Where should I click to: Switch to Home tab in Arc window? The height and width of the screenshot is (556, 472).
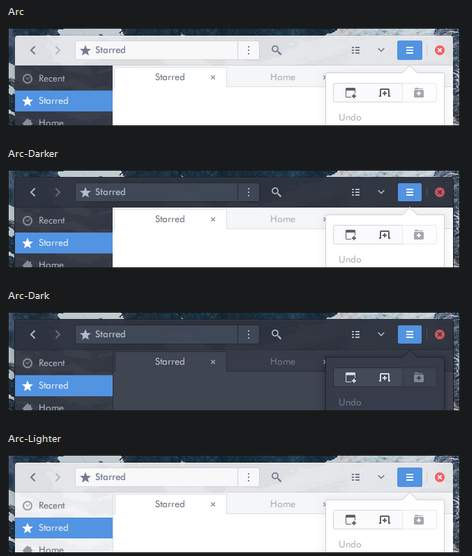tap(283, 77)
